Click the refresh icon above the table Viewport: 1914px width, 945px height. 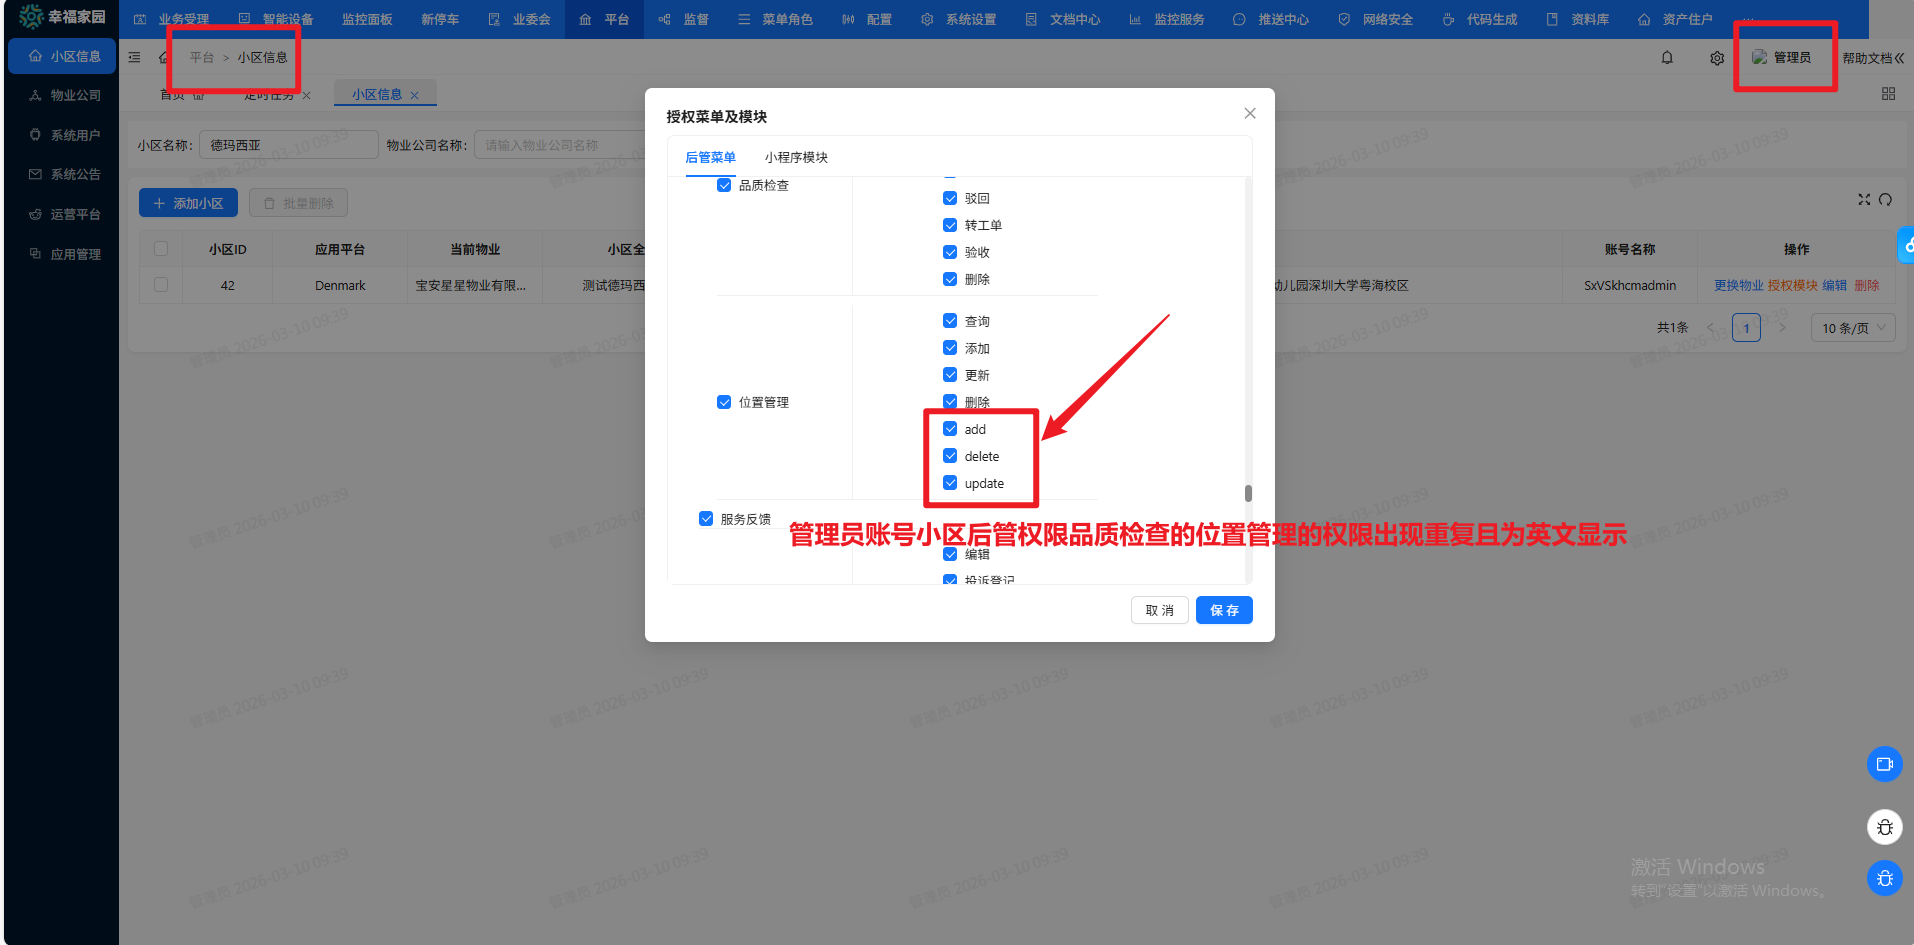coord(1885,200)
